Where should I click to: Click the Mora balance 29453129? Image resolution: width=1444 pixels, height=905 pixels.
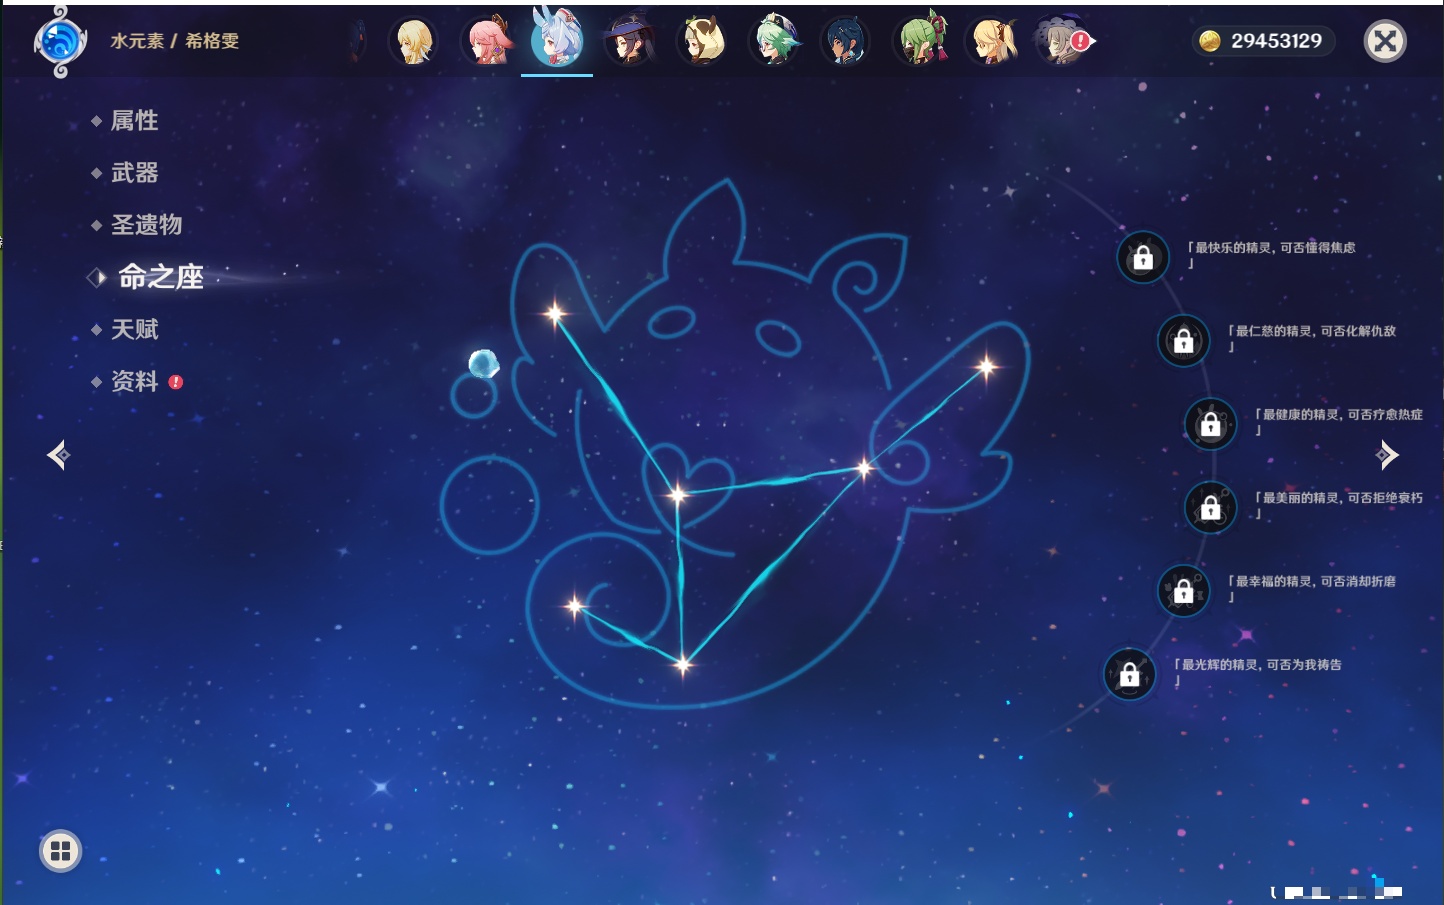(x=1276, y=41)
